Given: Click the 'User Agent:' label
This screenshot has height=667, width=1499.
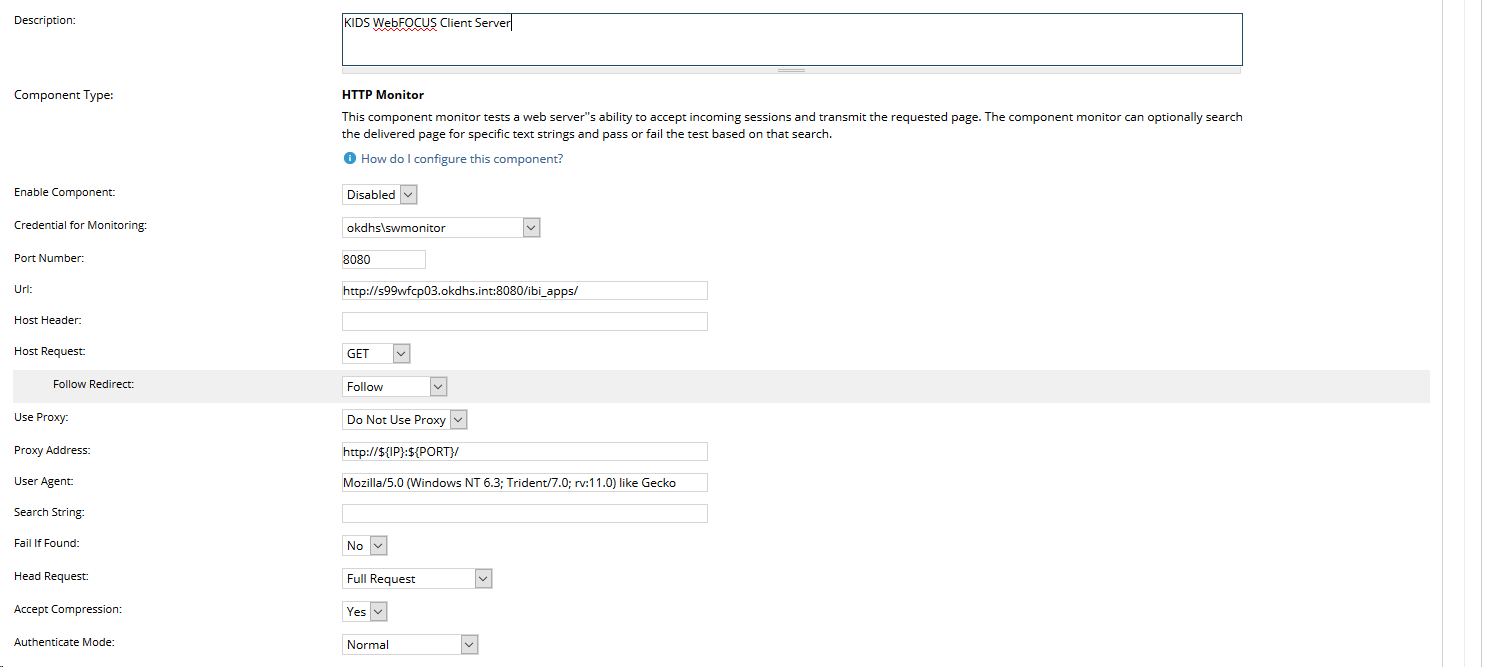Looking at the screenshot, I should click(x=44, y=481).
